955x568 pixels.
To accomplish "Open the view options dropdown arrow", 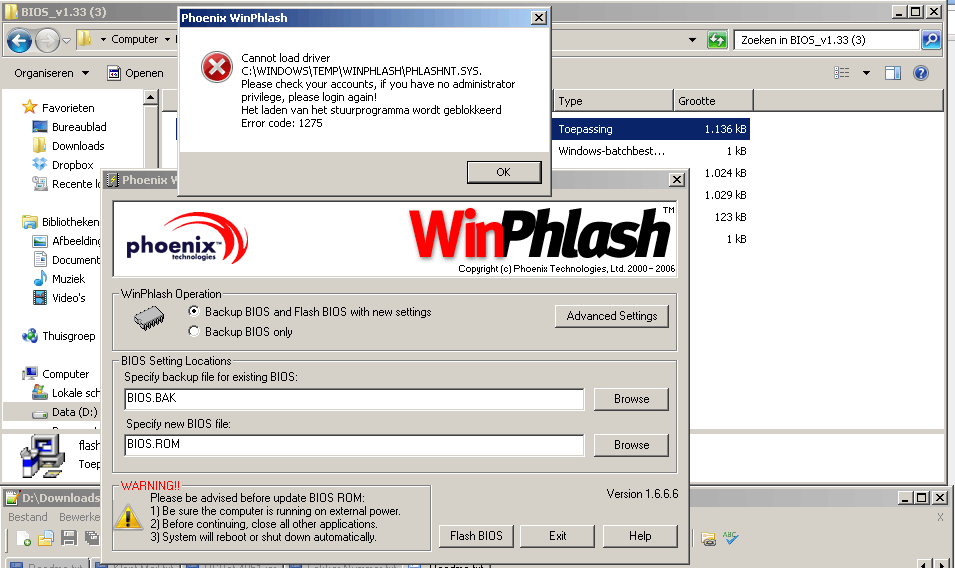I will (866, 73).
